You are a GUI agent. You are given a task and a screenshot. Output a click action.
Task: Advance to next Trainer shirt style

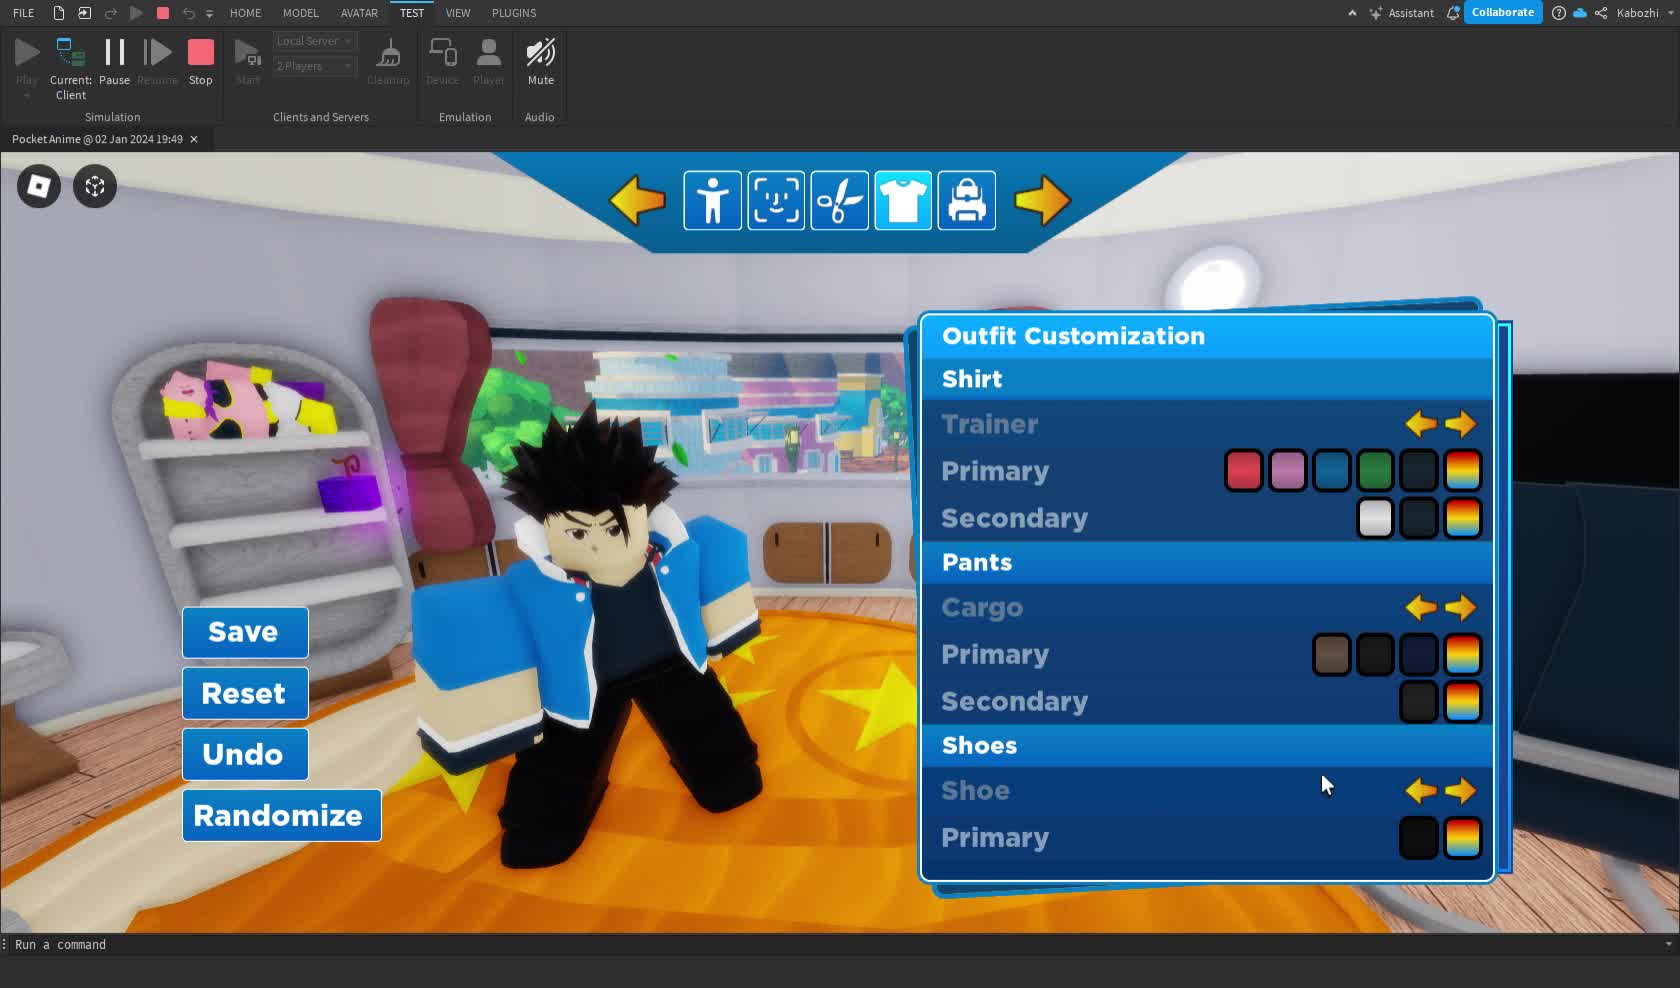(x=1461, y=423)
